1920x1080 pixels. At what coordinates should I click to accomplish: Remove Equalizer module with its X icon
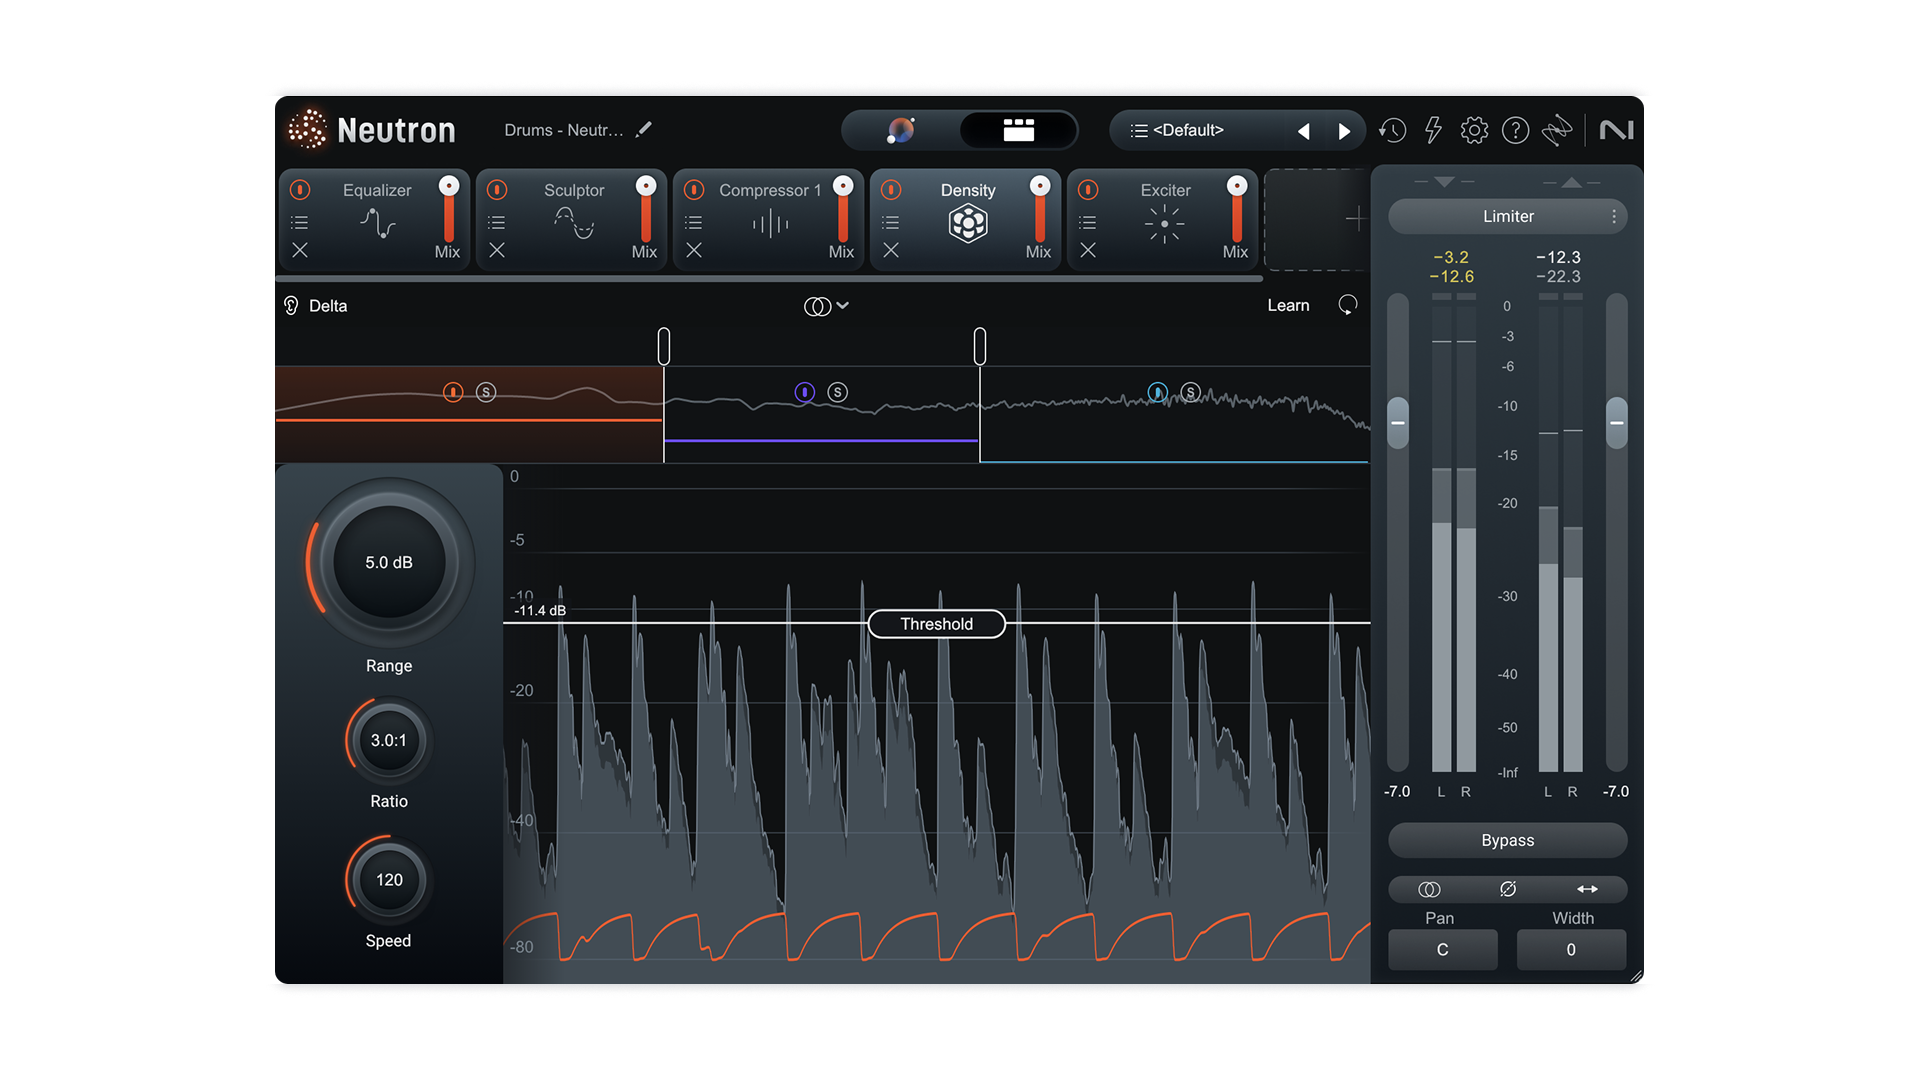[x=300, y=251]
